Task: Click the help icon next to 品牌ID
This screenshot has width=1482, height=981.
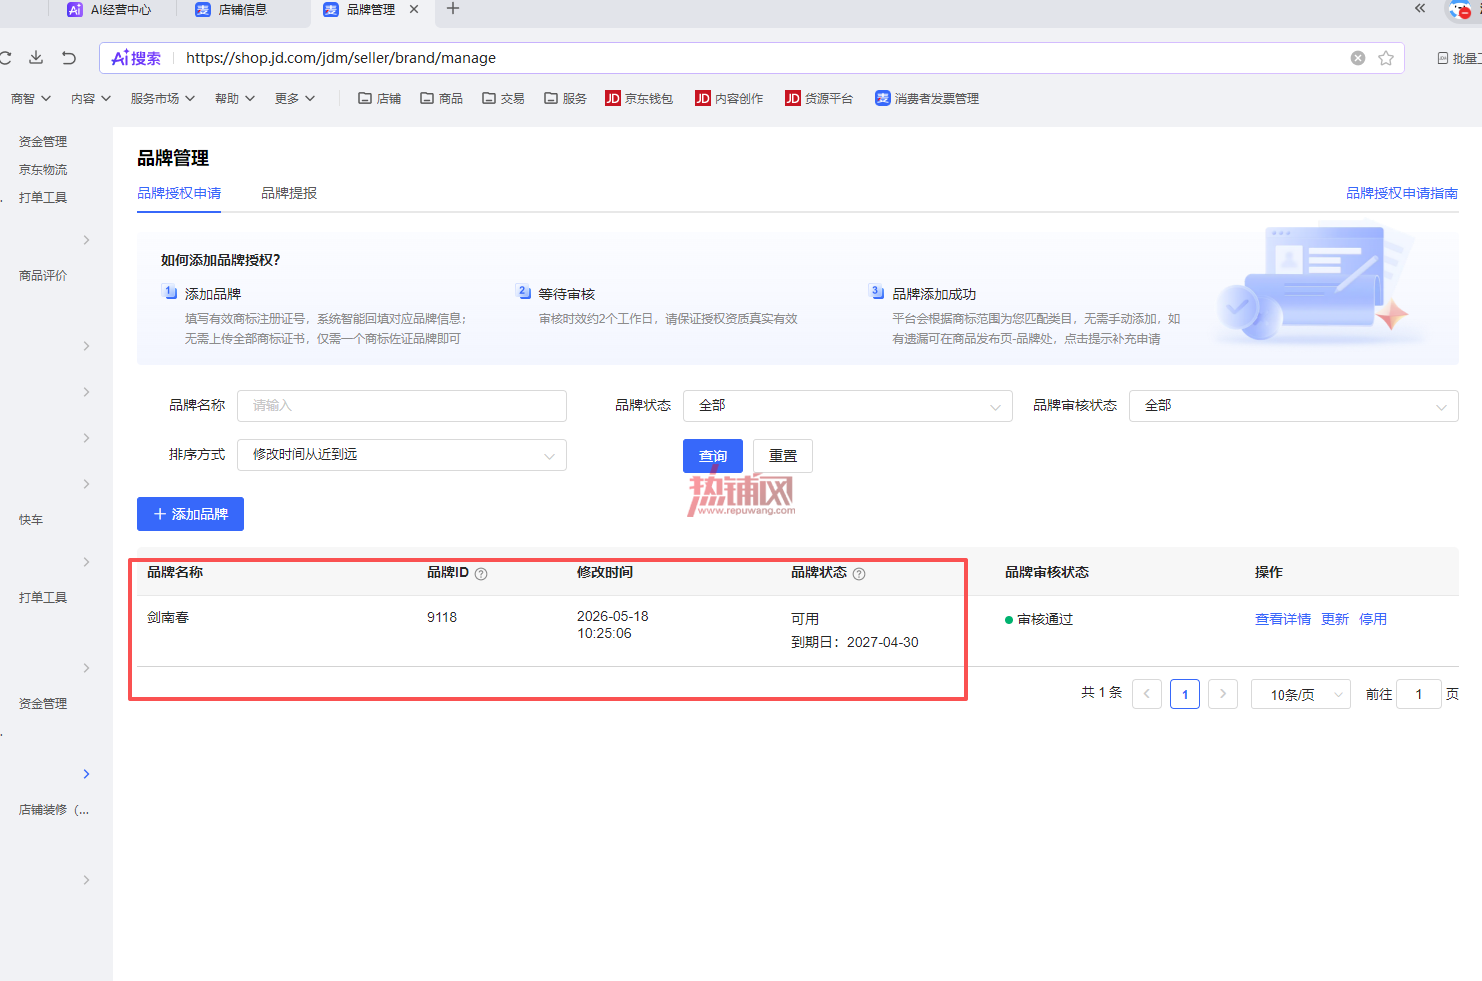Action: (481, 574)
